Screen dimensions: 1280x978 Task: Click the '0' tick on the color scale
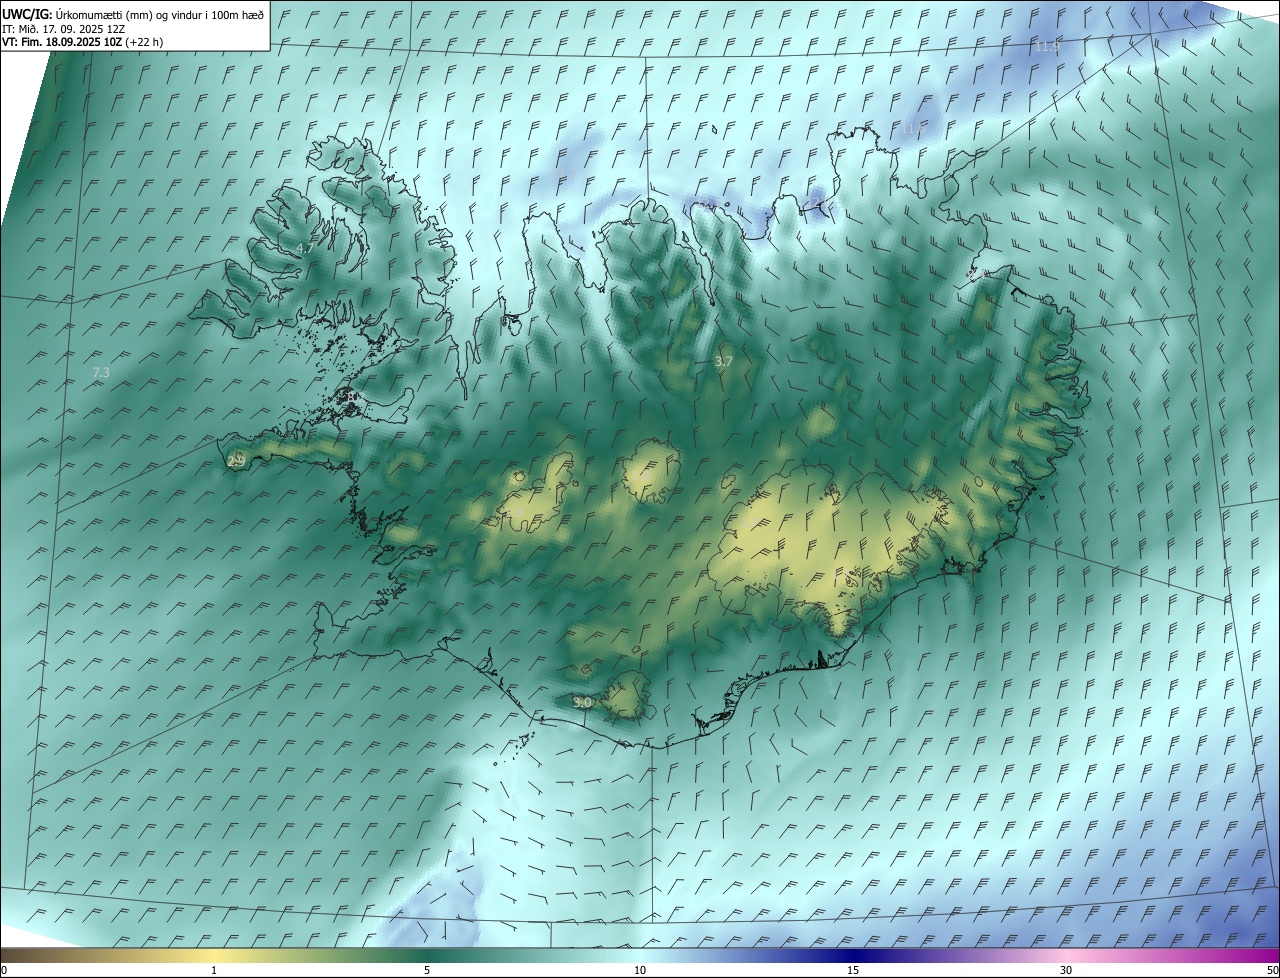pos(4,970)
